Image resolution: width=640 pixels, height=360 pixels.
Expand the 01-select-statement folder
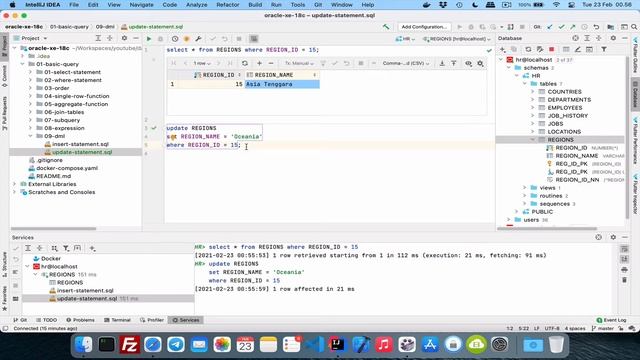point(30,72)
